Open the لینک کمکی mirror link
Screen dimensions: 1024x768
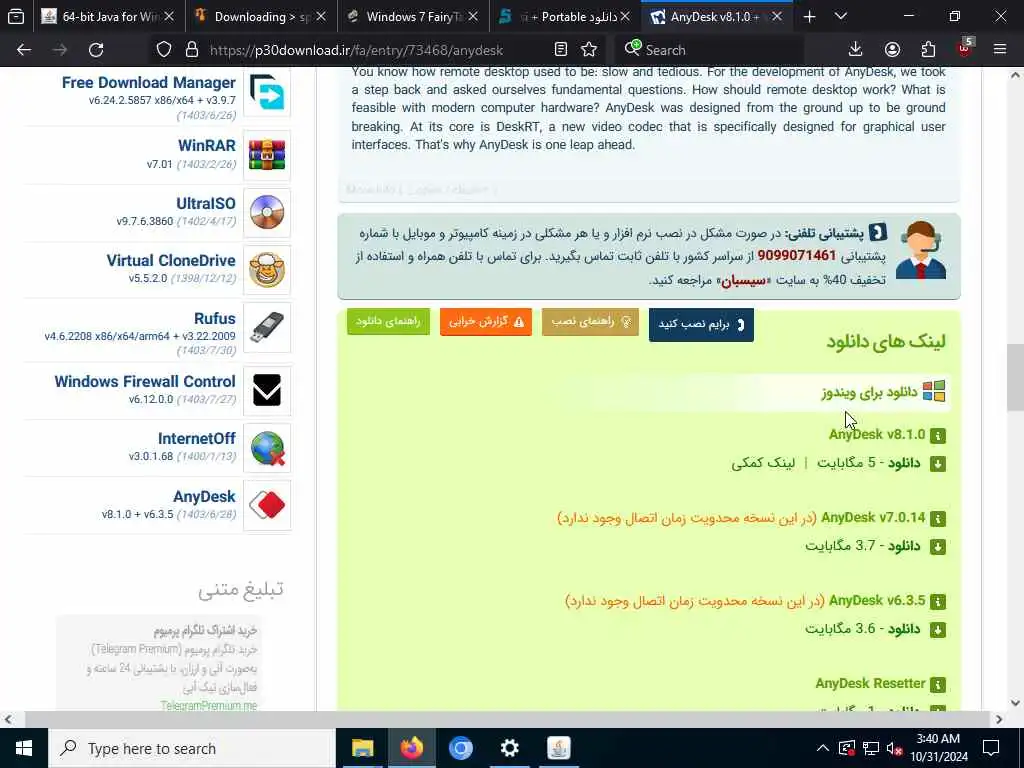pos(763,463)
